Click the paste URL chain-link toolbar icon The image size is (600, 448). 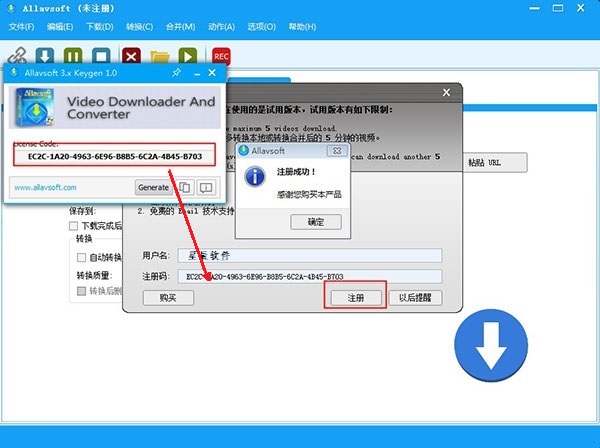17,56
